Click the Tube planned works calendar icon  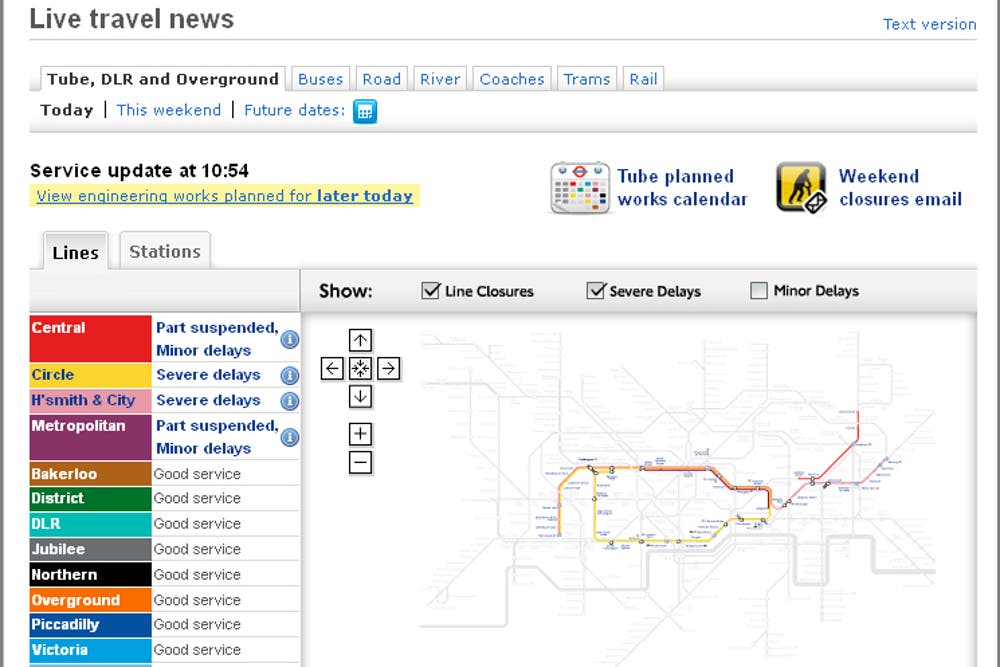580,187
